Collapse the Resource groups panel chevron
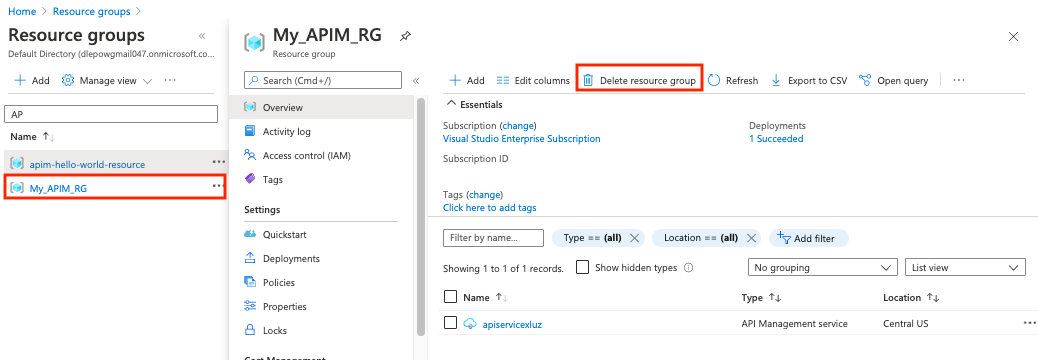Image resolution: width=1038 pixels, height=360 pixels. click(202, 36)
